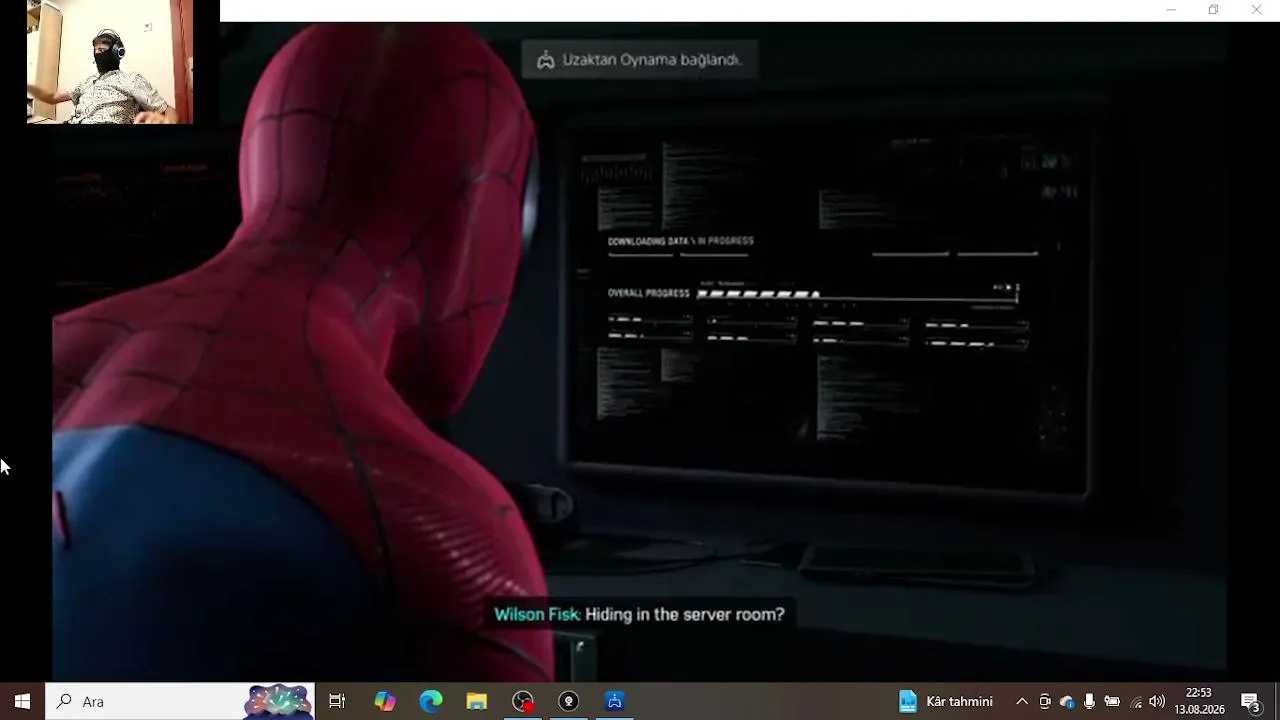1280x720 pixels.
Task: Click the DOWNLOADING DATA in-game text
Action: 680,241
